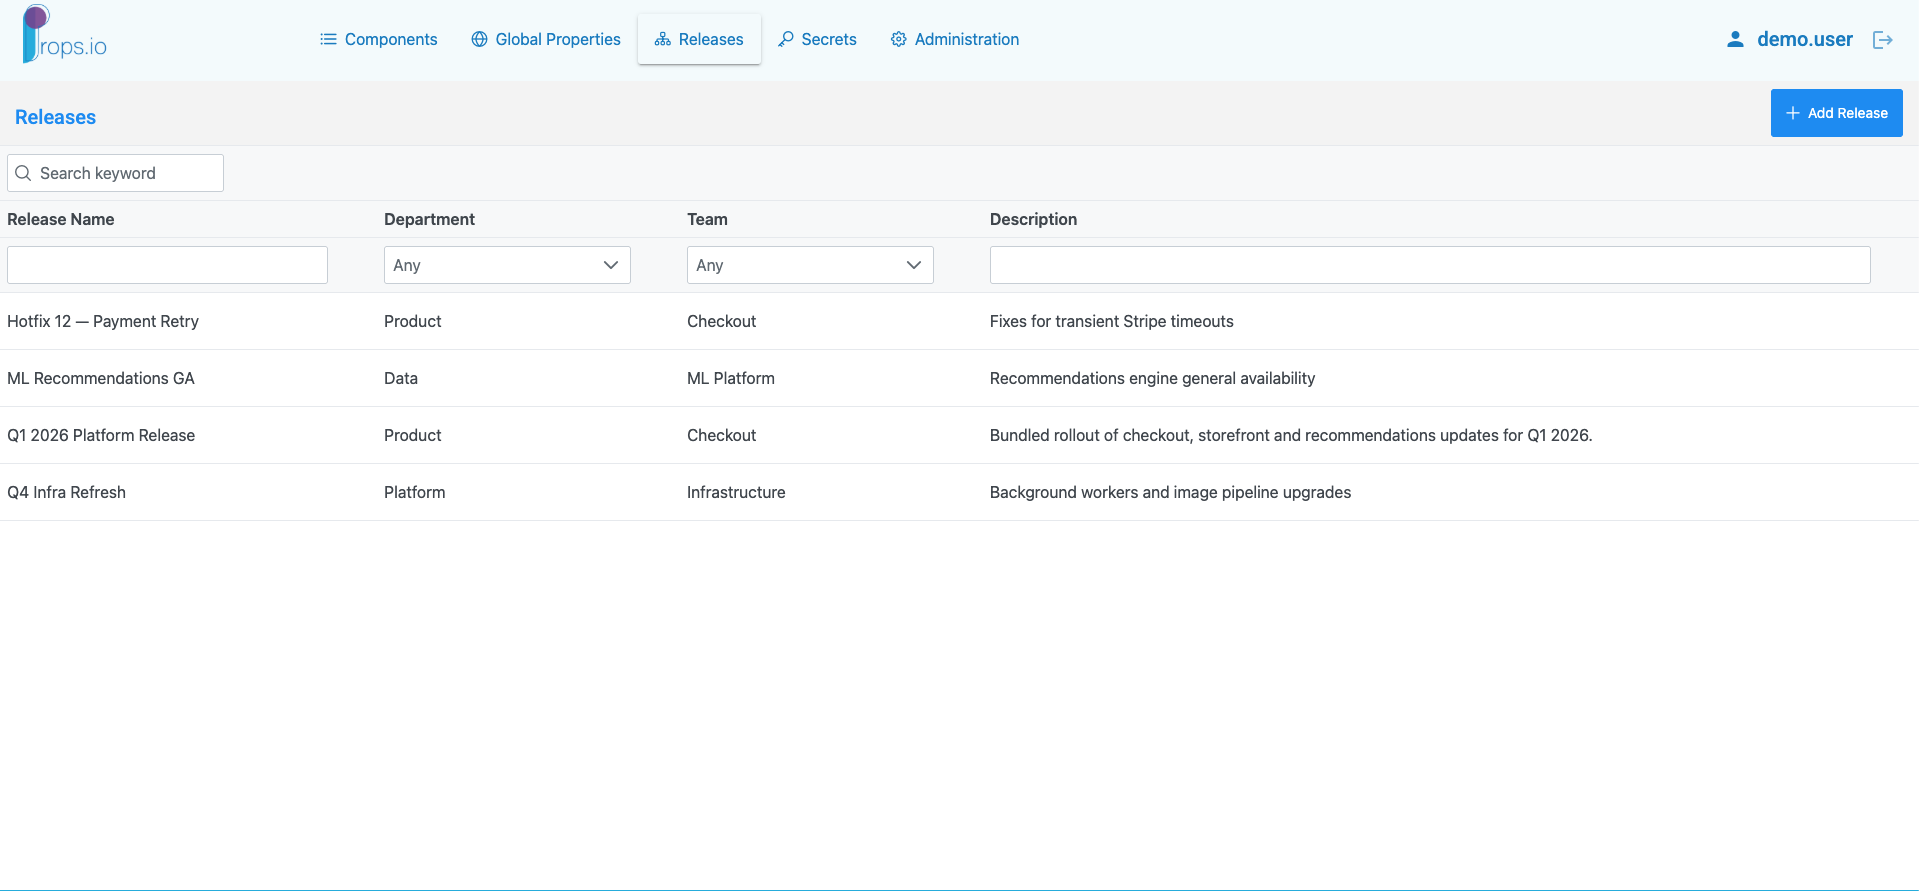Open the Q1 2026 Platform Release row
The image size is (1919, 891).
pyautogui.click(x=959, y=435)
